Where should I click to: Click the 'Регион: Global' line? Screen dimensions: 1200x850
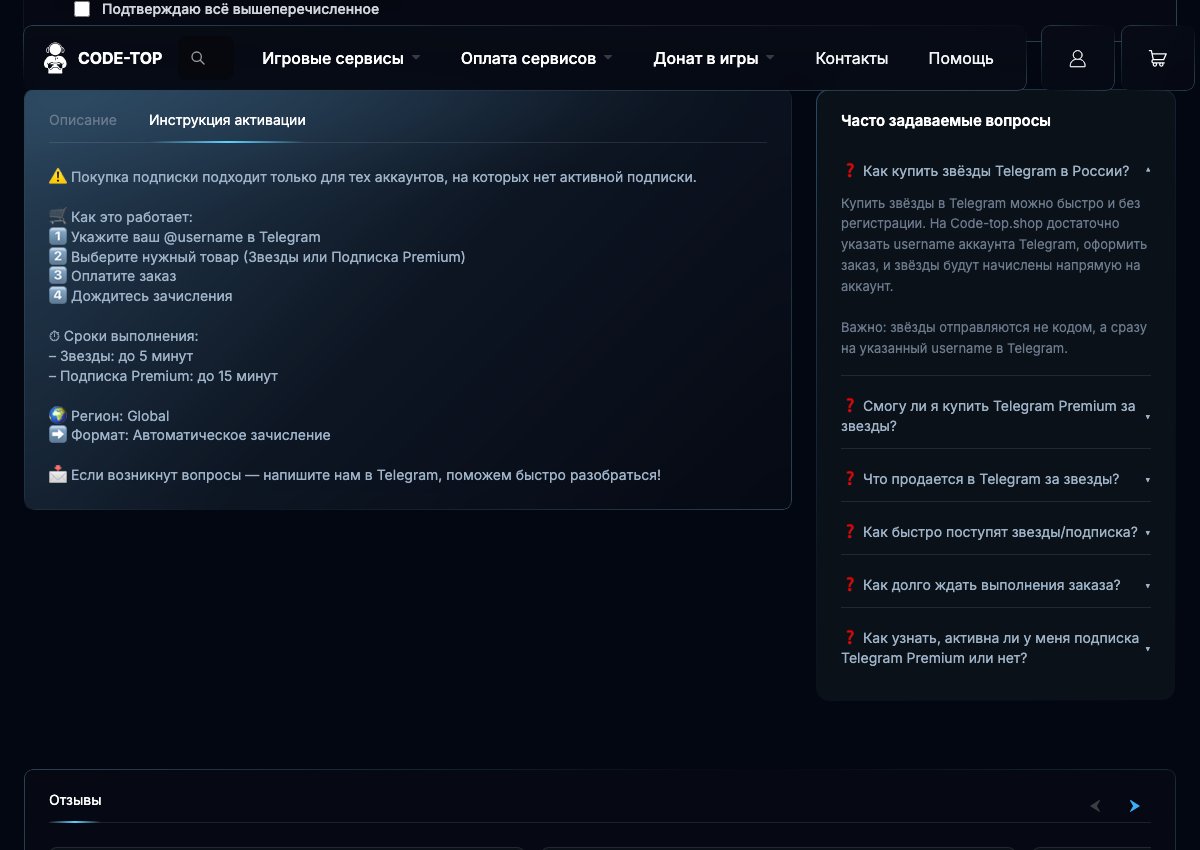coord(109,416)
